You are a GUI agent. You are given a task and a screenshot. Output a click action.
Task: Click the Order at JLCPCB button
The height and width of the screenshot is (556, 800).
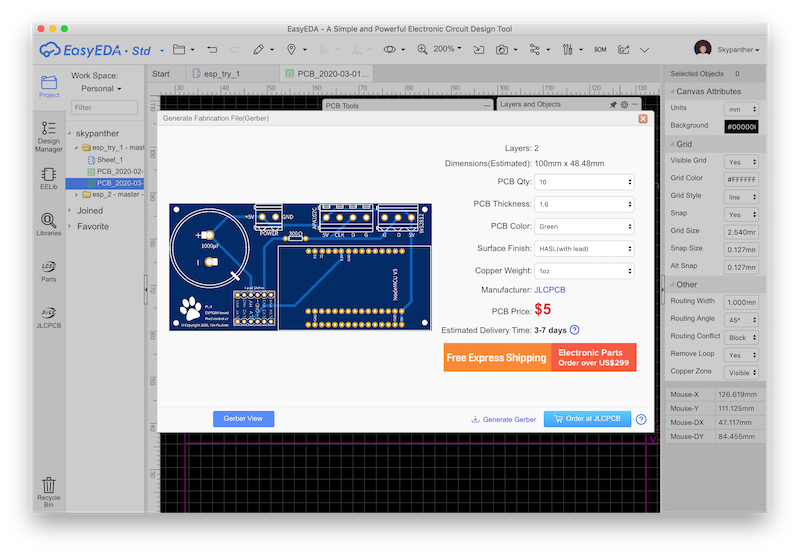click(x=587, y=419)
